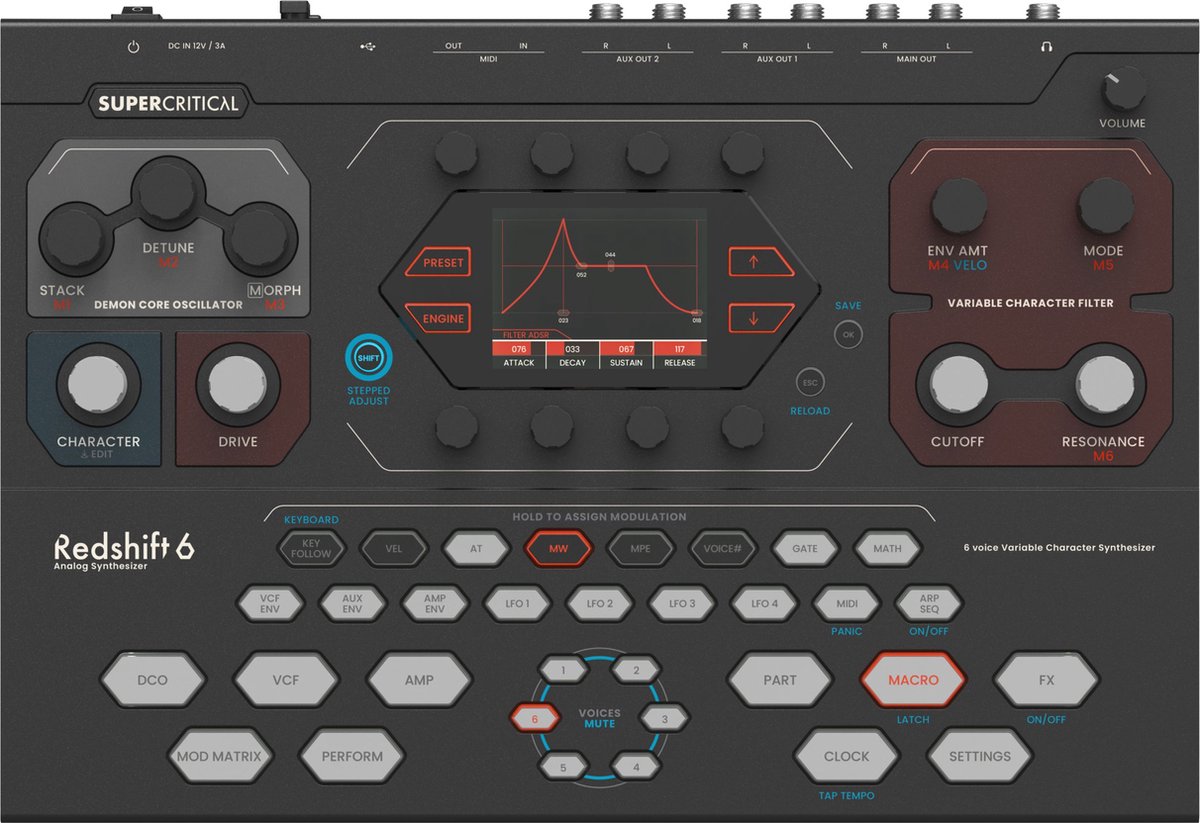Select the LFO 2 button
Image resolution: width=1200 pixels, height=823 pixels.
(599, 604)
